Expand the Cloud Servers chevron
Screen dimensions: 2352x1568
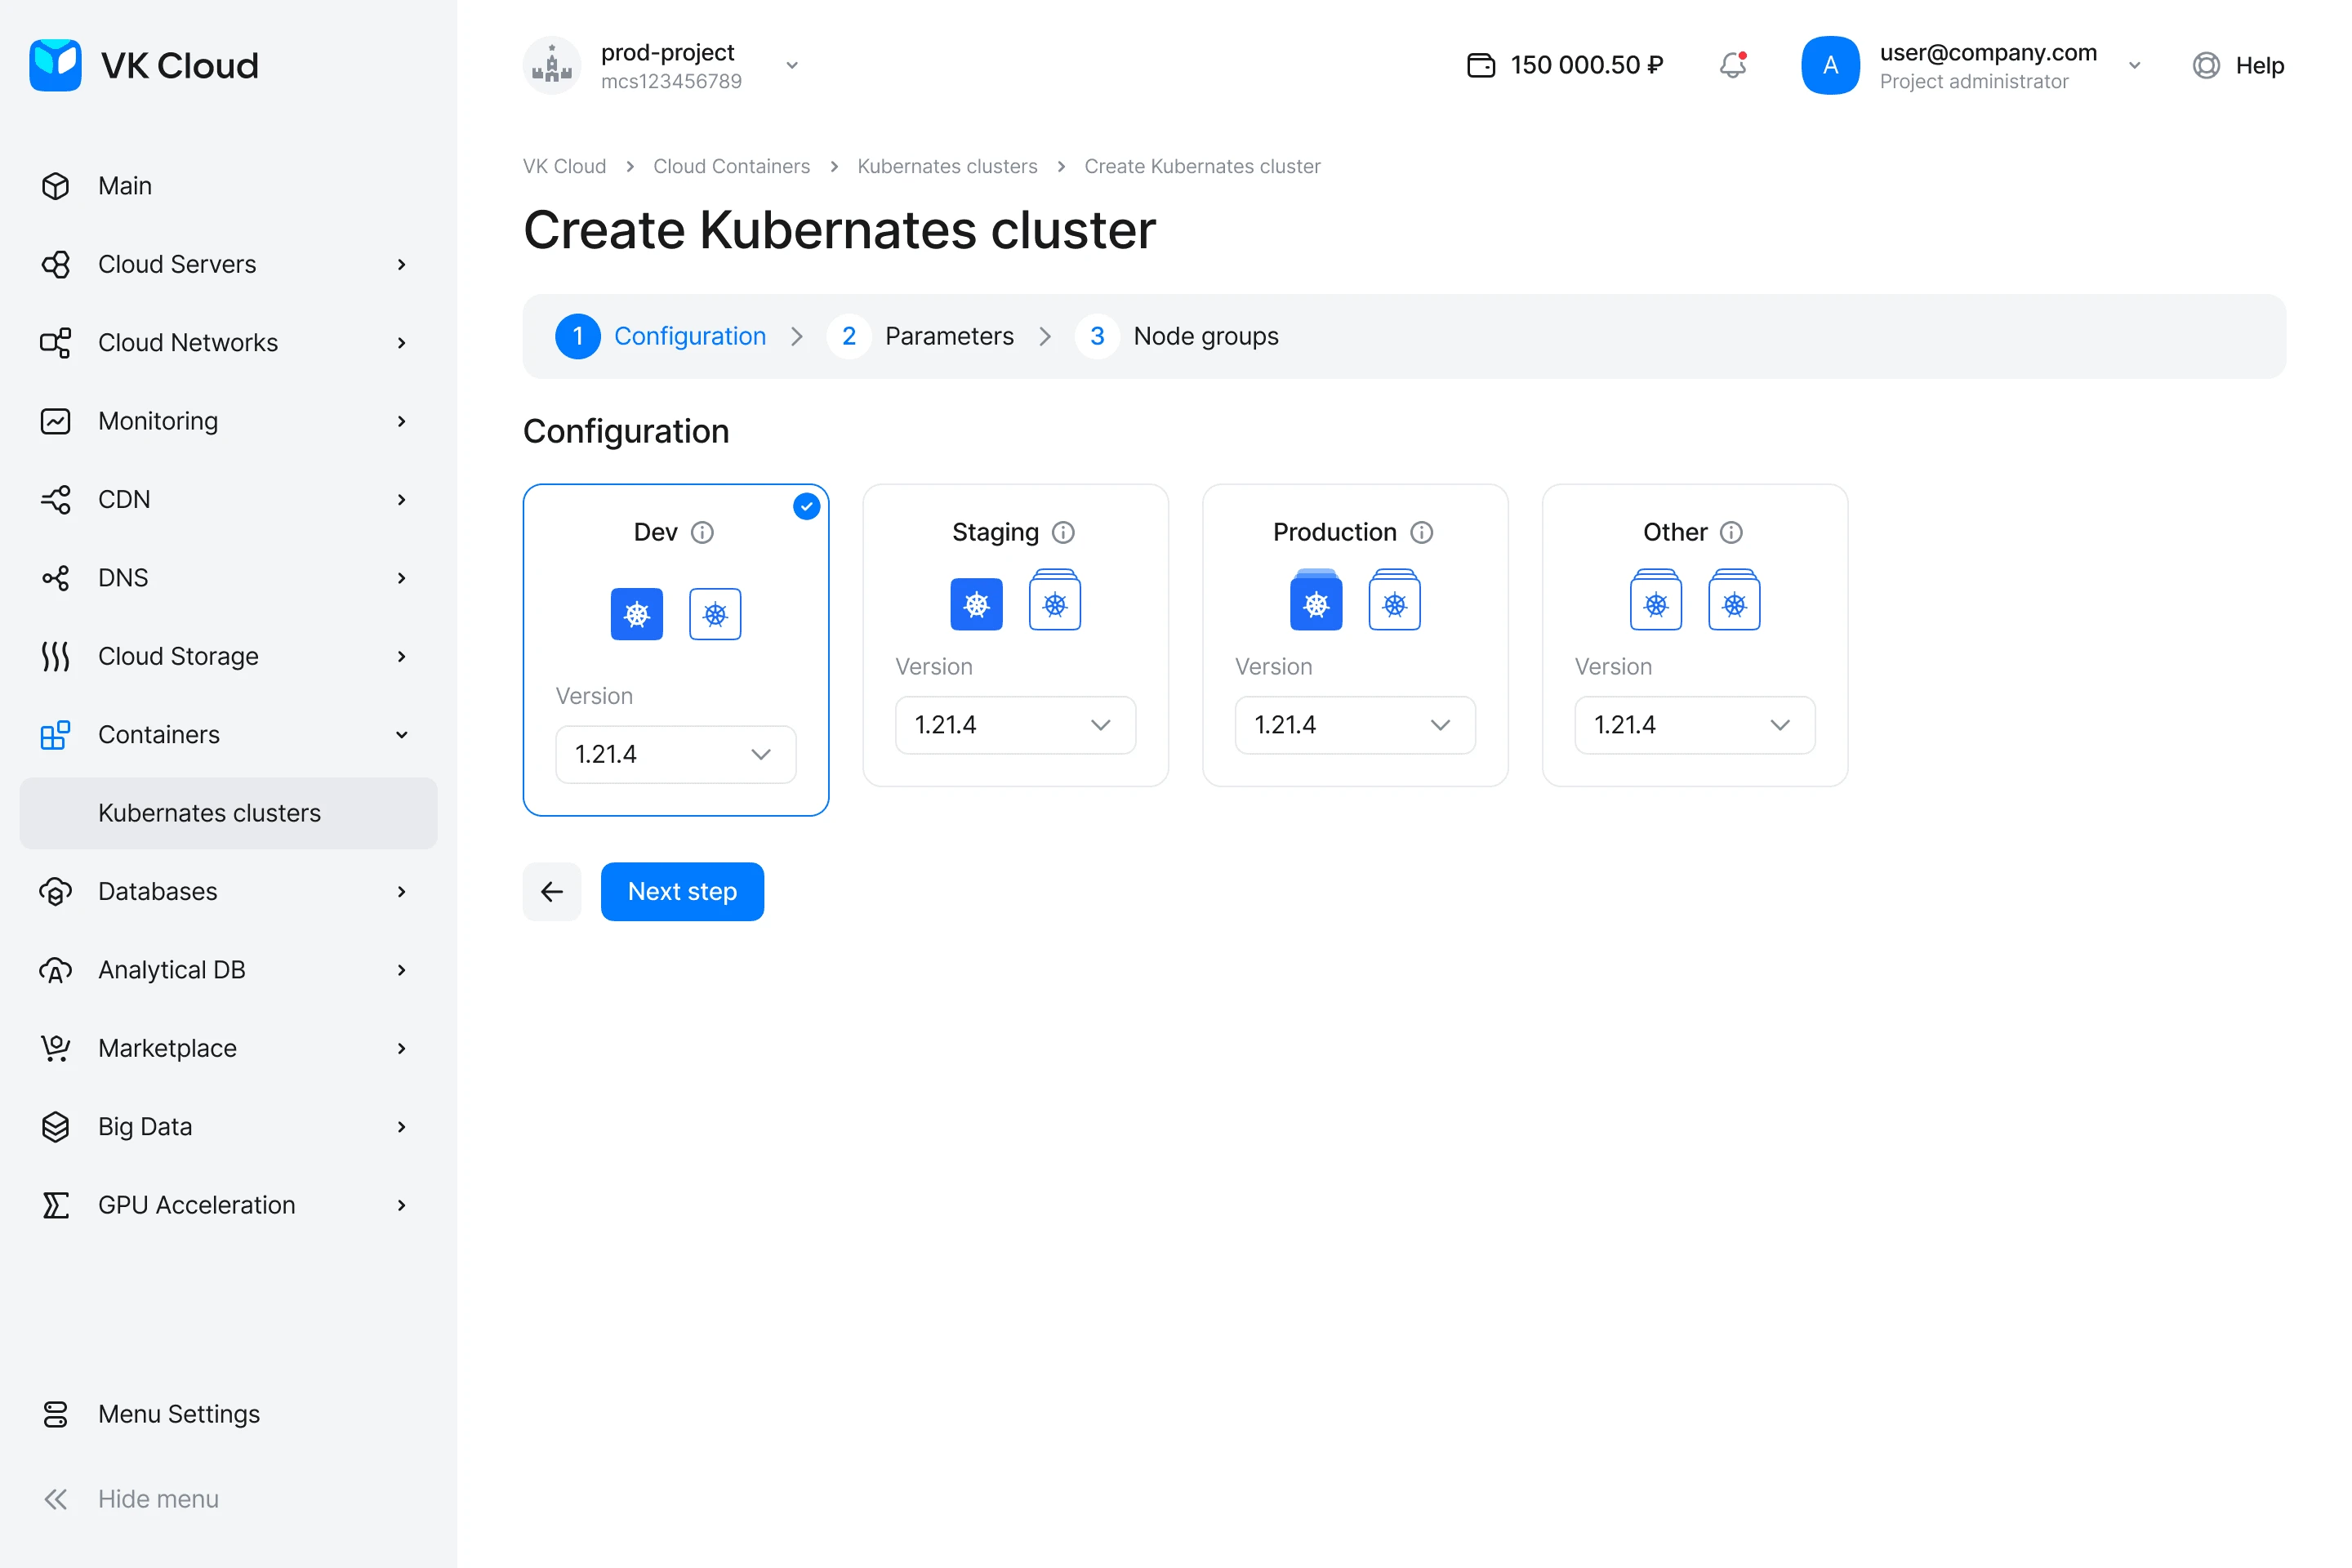pyautogui.click(x=402, y=264)
